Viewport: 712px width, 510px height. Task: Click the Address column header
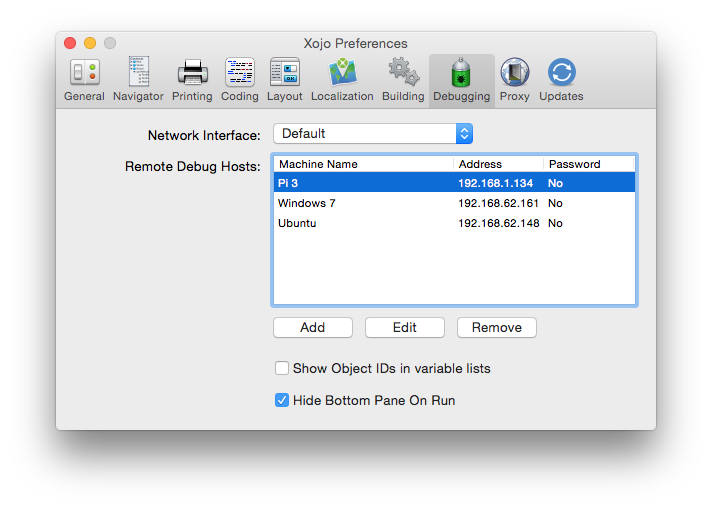tap(498, 164)
